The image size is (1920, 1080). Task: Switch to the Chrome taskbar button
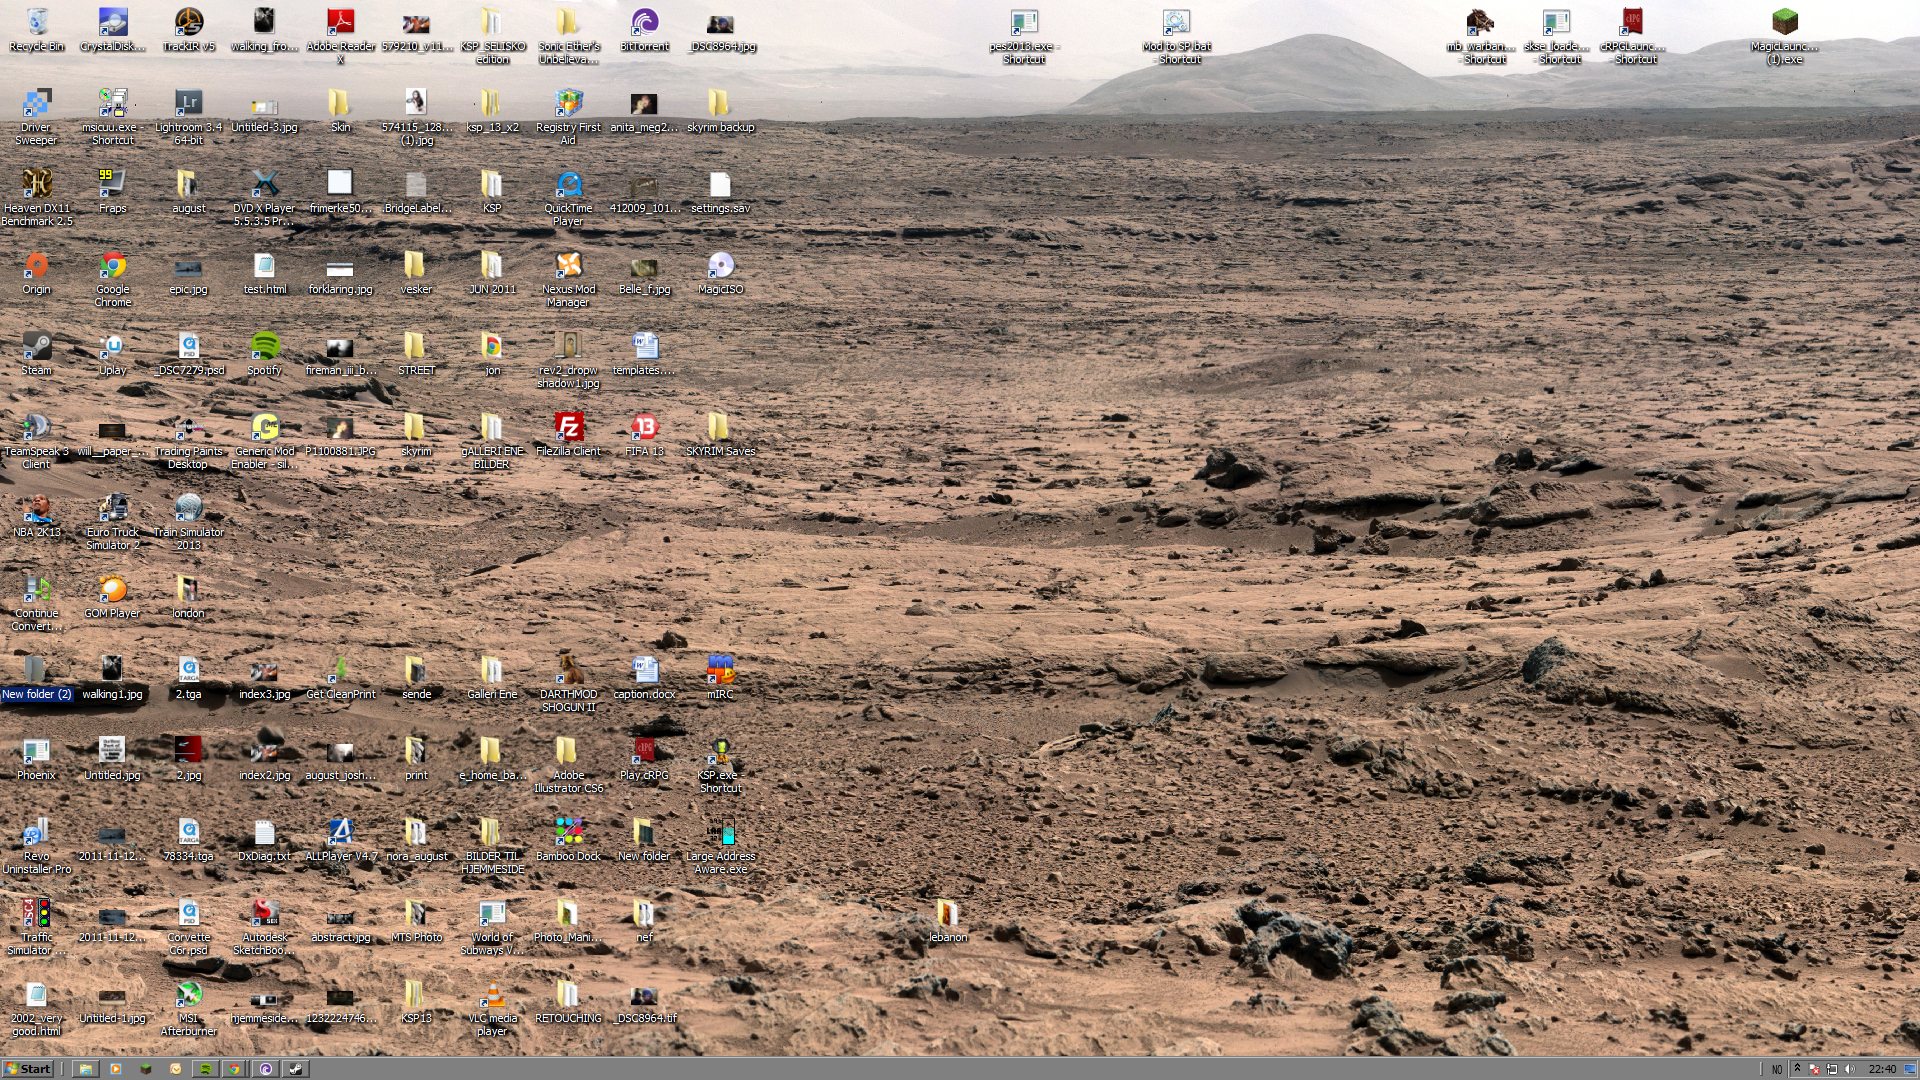[234, 1069]
